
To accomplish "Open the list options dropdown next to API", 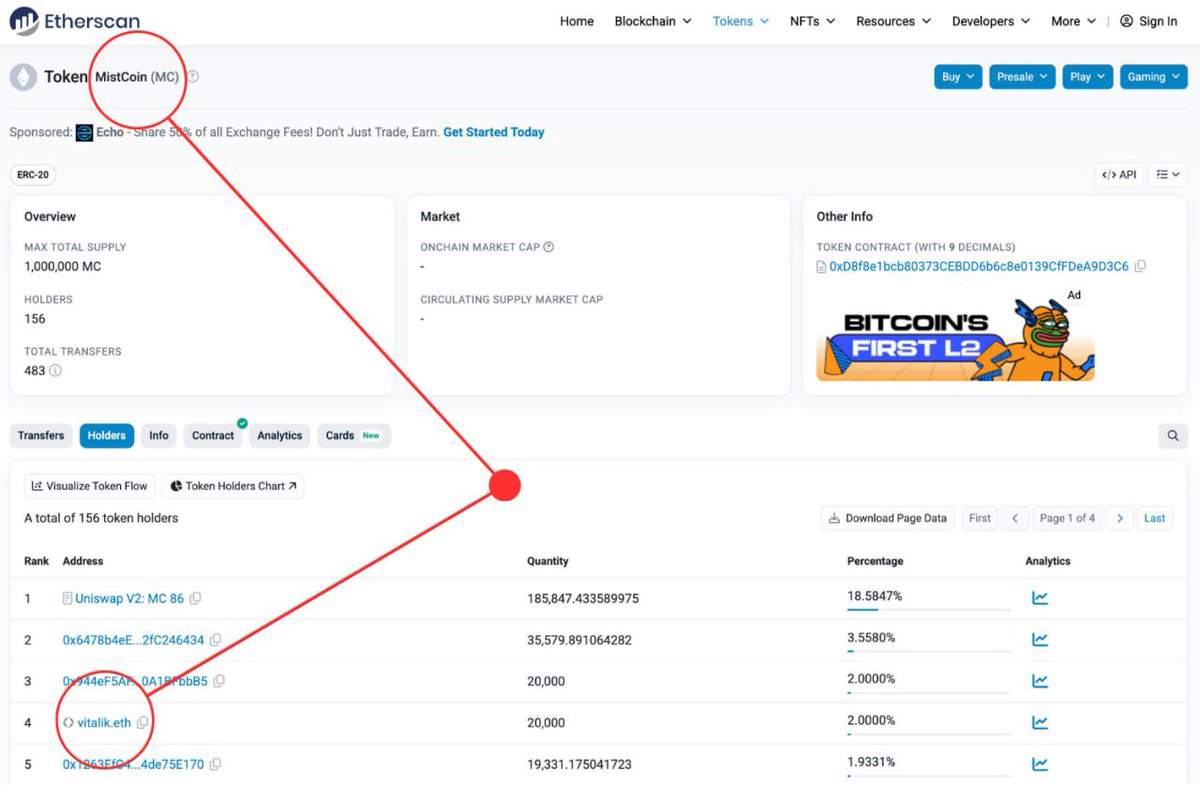I will (x=1167, y=174).
